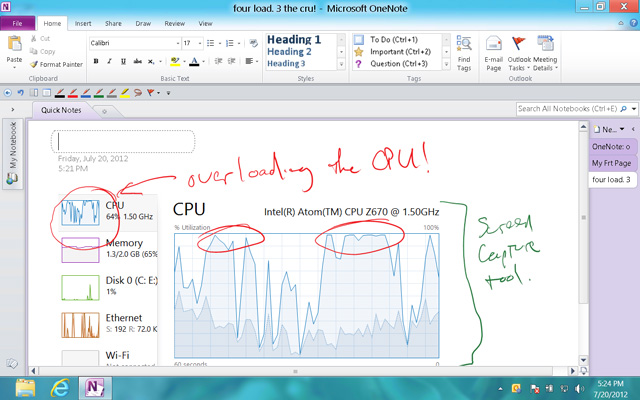The height and width of the screenshot is (400, 640).
Task: Clear formatting with the eraser icon
Action: coord(253,43)
